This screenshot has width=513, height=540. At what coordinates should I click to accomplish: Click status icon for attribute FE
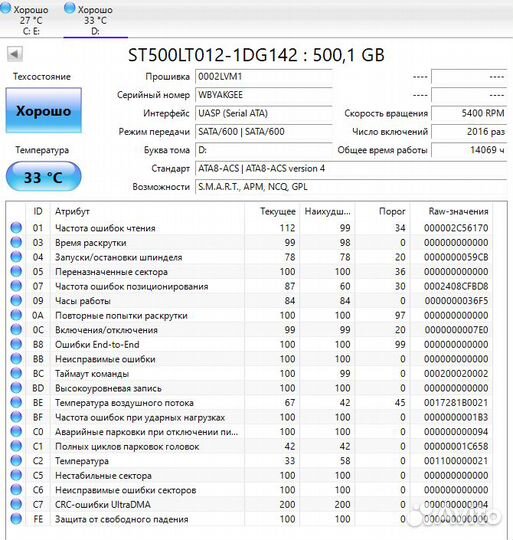click(x=16, y=519)
